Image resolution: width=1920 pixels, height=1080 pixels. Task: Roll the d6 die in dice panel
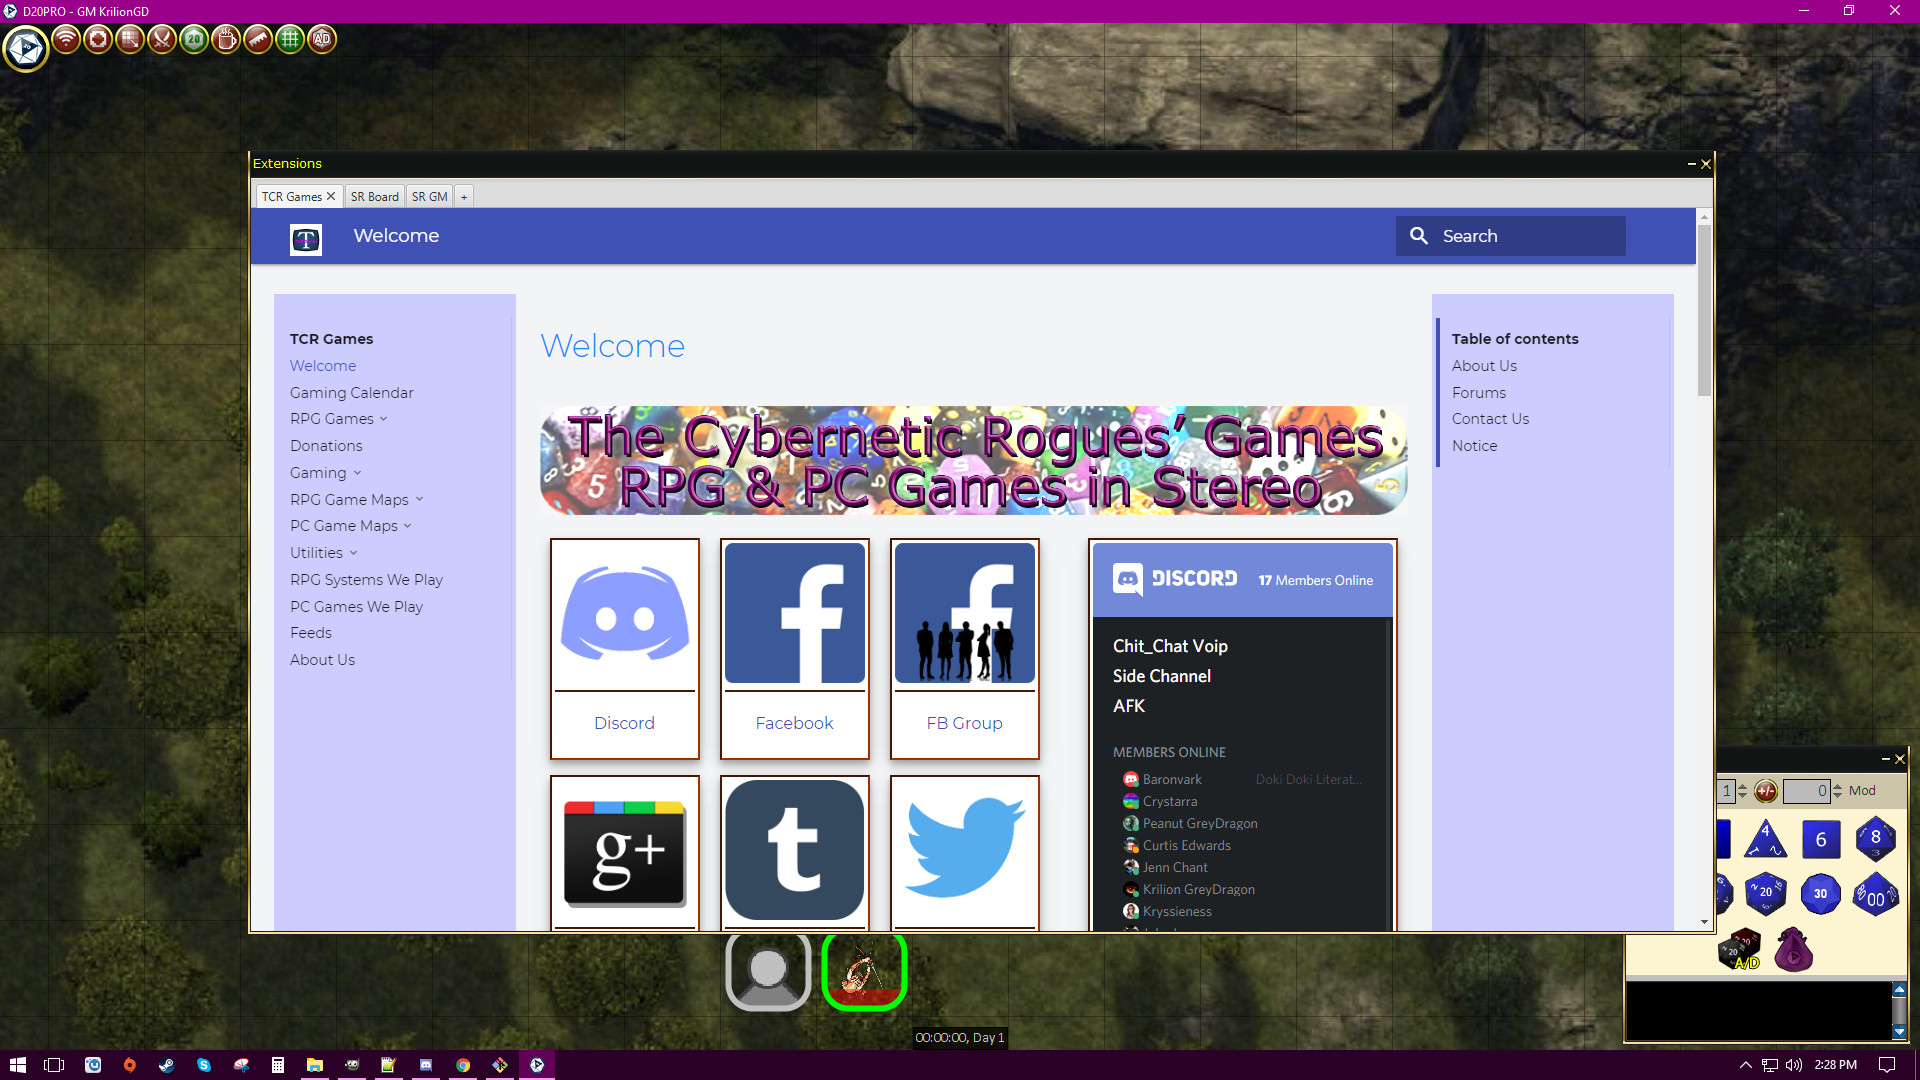click(1820, 840)
